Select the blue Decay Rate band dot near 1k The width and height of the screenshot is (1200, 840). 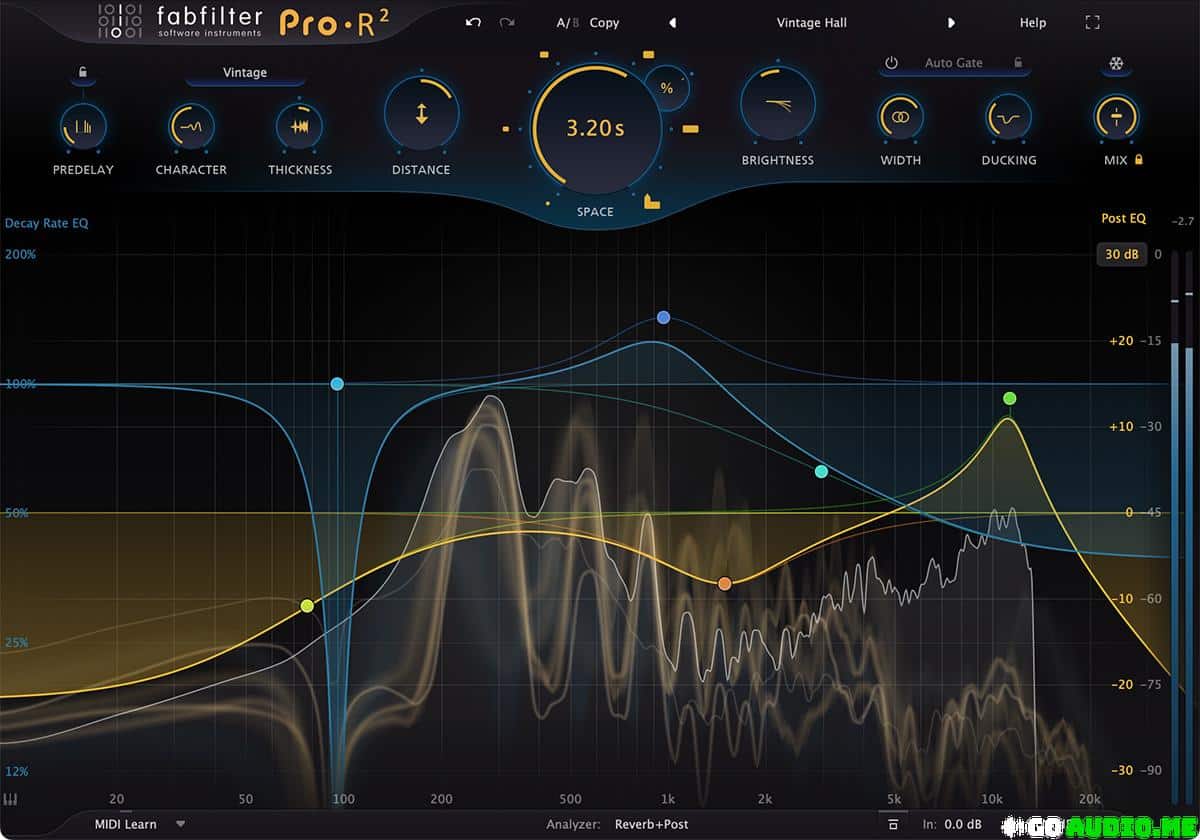pos(663,318)
